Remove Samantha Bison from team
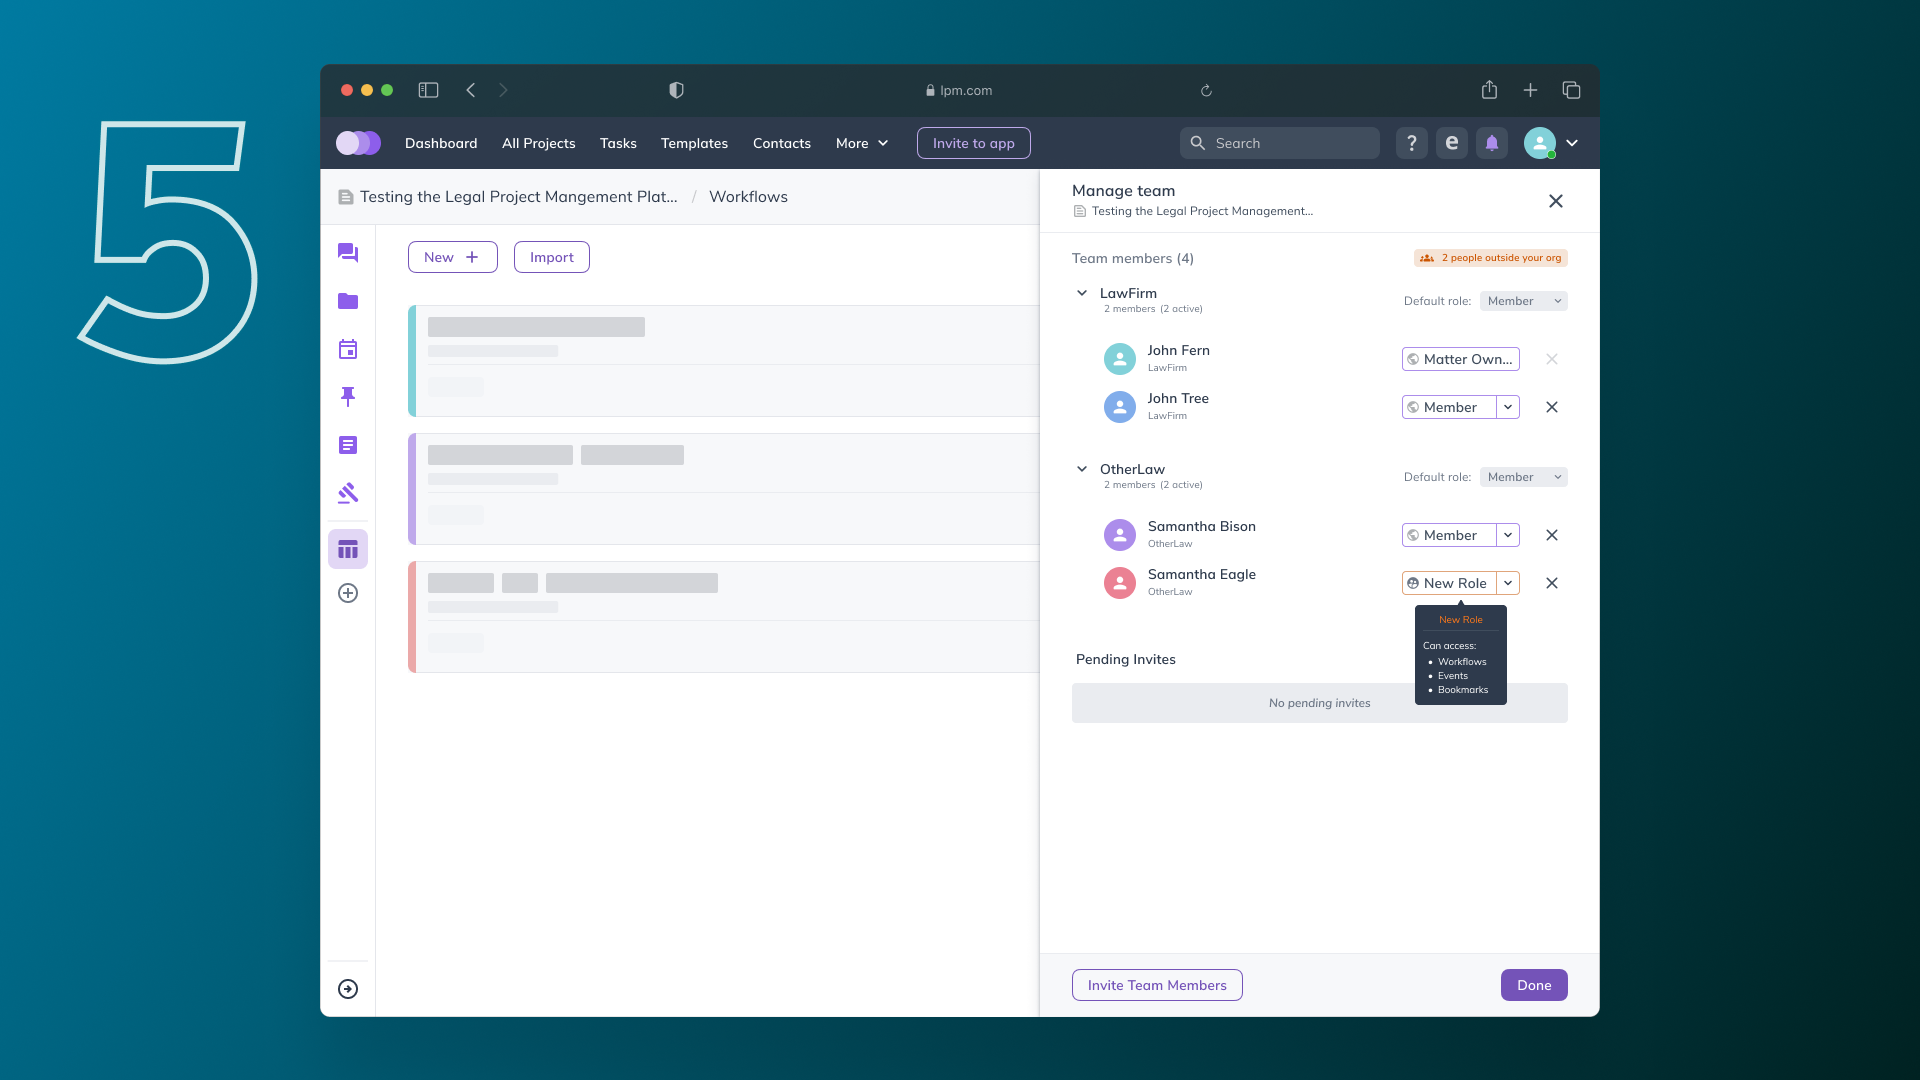This screenshot has width=1920, height=1080. (1551, 535)
